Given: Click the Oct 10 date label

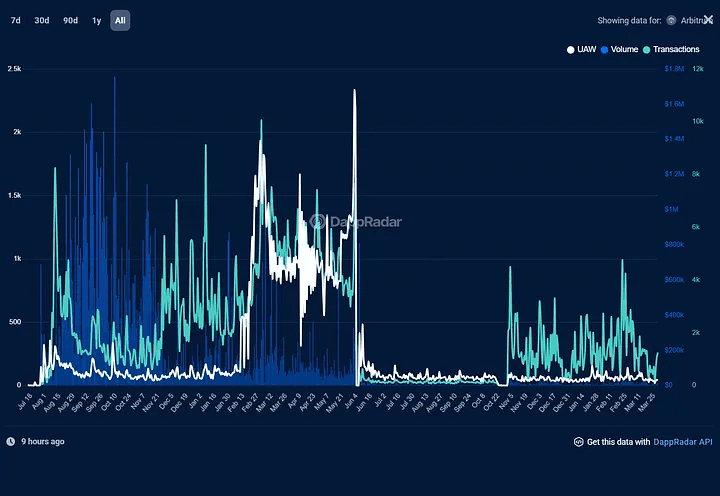Looking at the screenshot, I should click(x=109, y=402).
